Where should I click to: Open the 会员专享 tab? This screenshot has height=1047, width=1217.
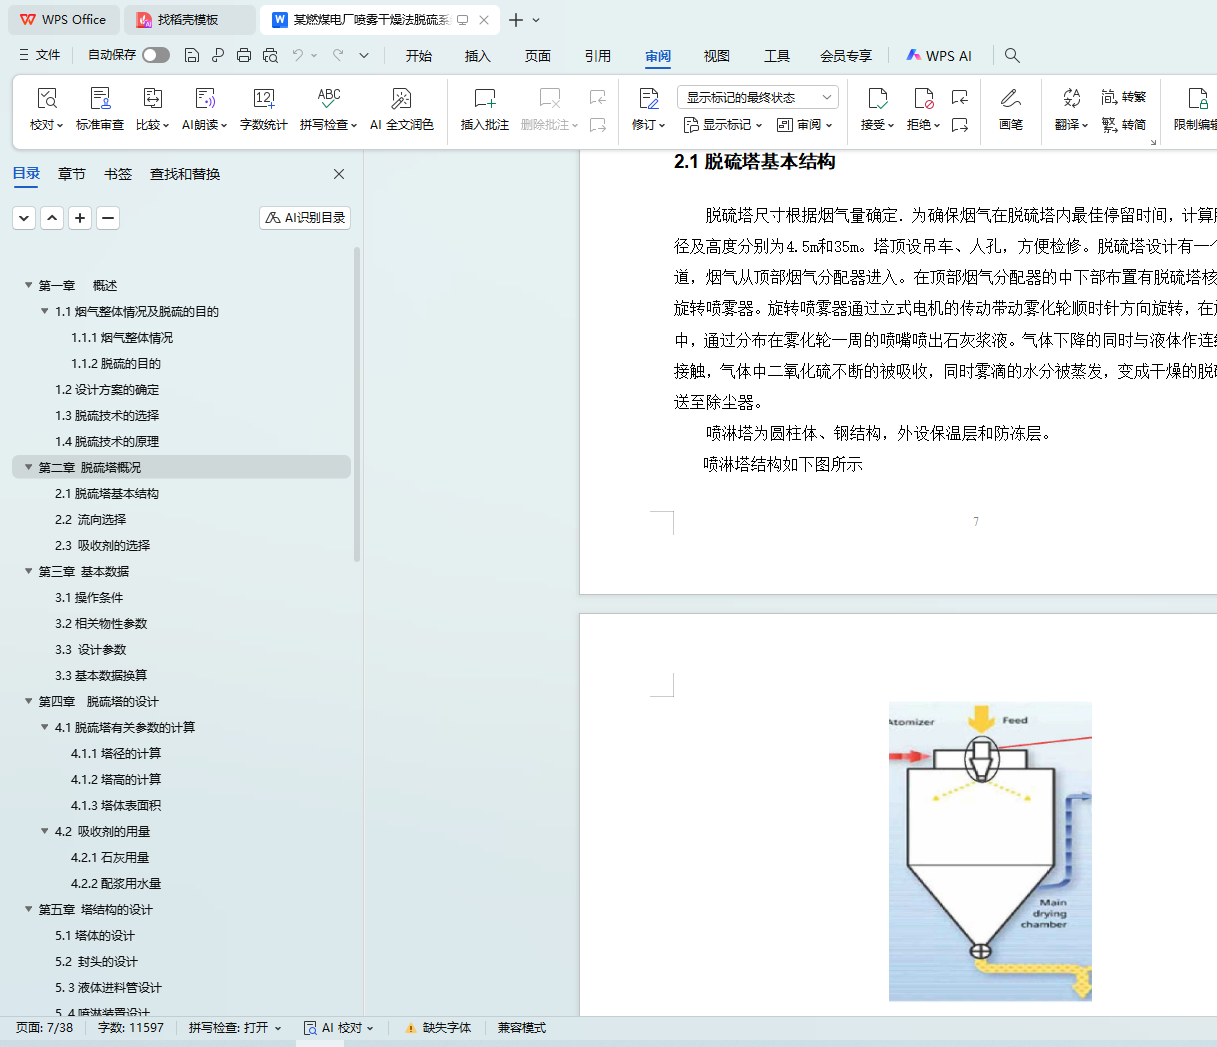846,56
